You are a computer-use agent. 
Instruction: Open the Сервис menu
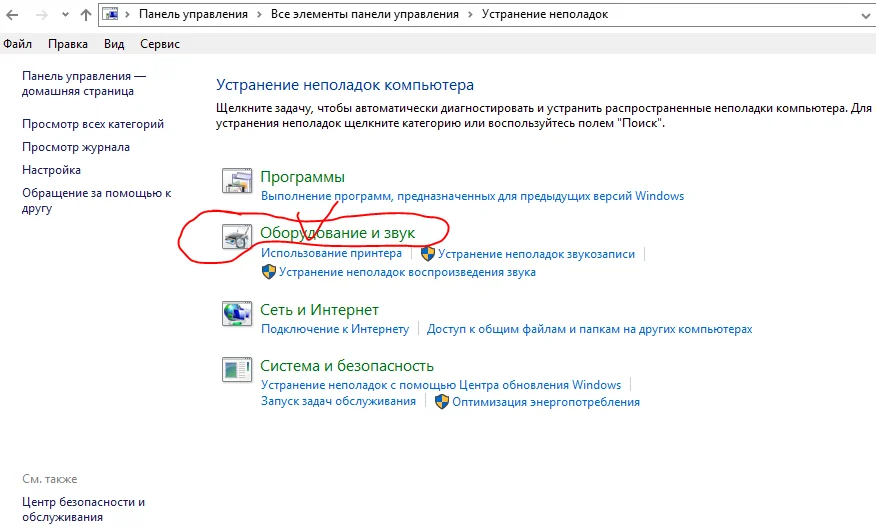coord(160,44)
